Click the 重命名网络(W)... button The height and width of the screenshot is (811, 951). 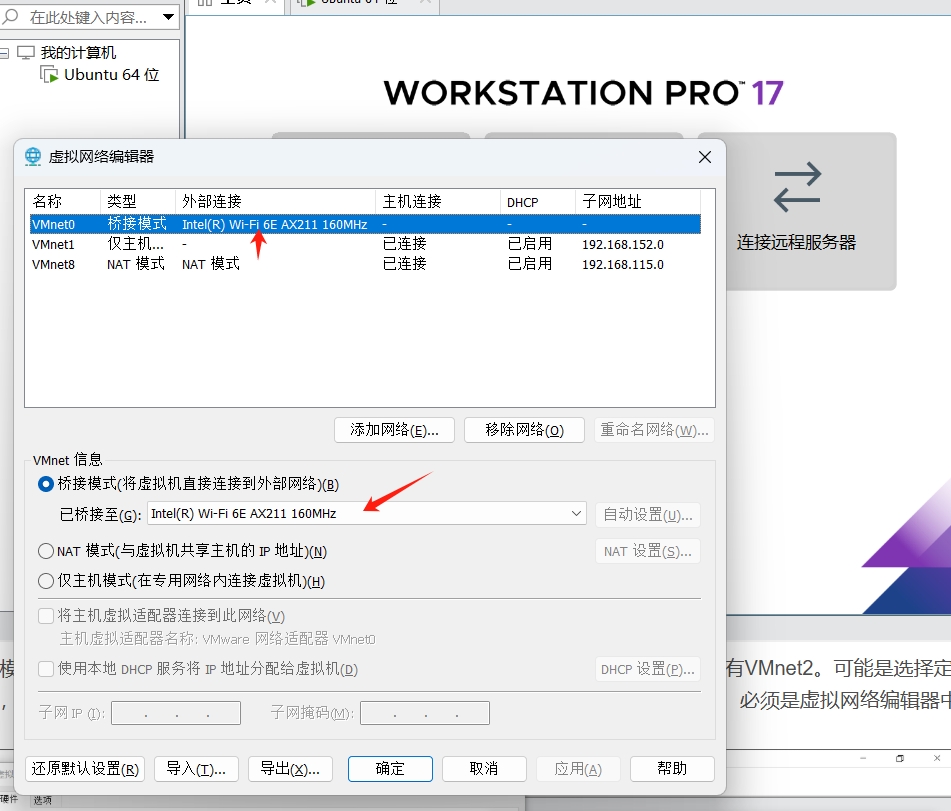tap(654, 430)
